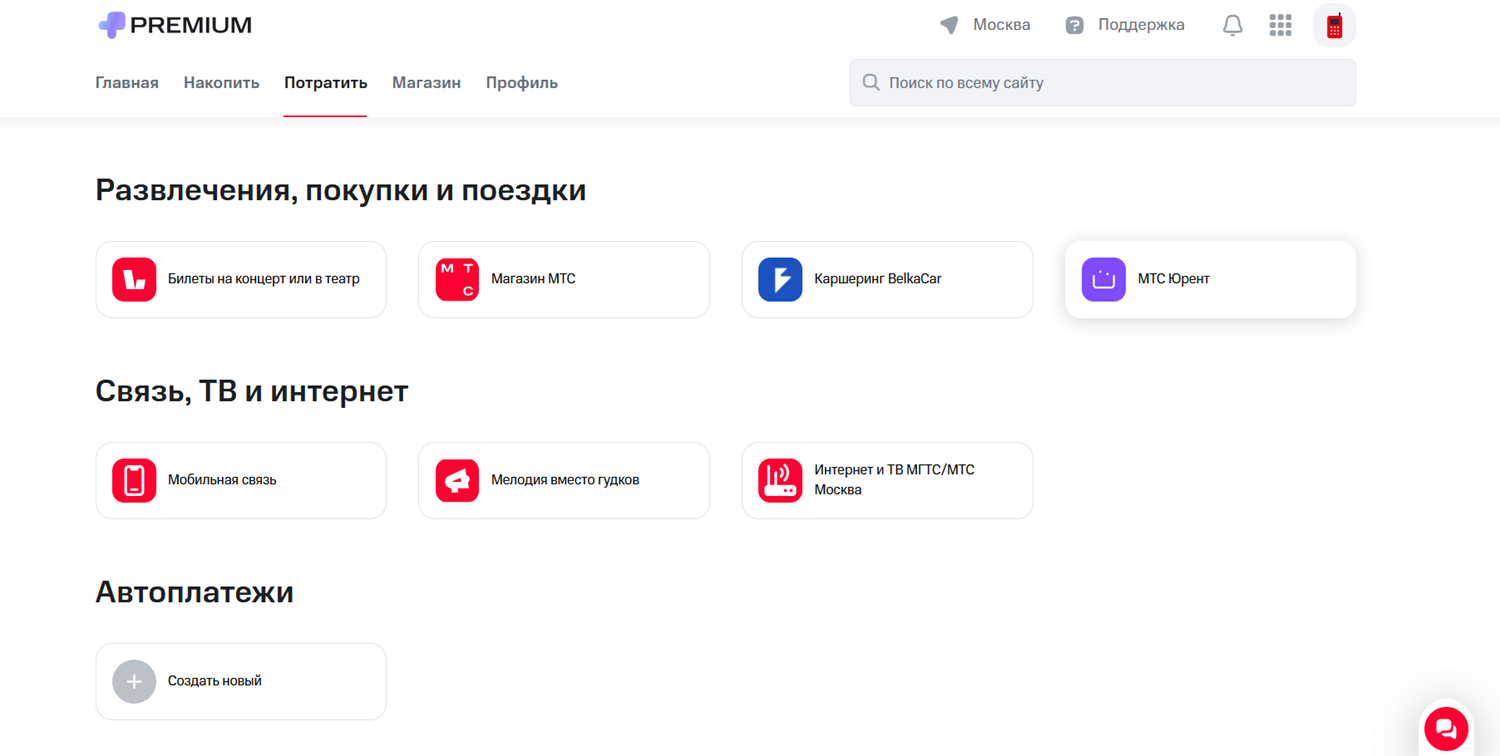The image size is (1500, 756).
Task: Open the apps grid menu
Action: 1280,25
